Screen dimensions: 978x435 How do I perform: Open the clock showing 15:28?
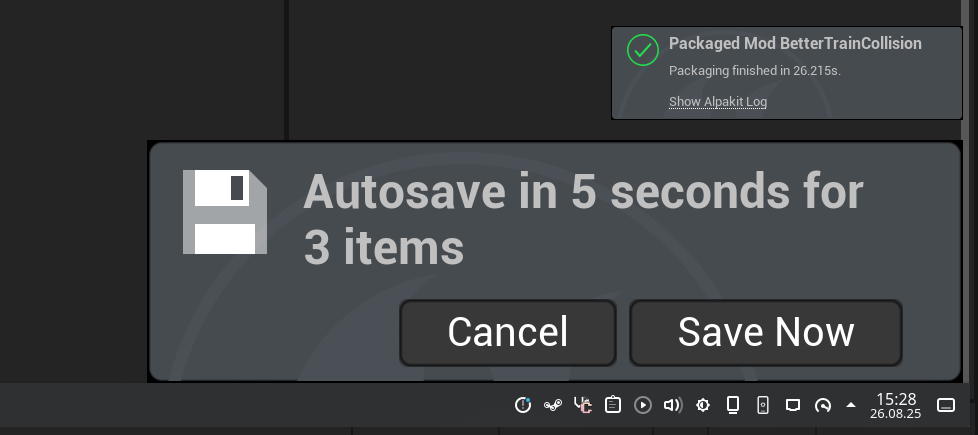[894, 405]
